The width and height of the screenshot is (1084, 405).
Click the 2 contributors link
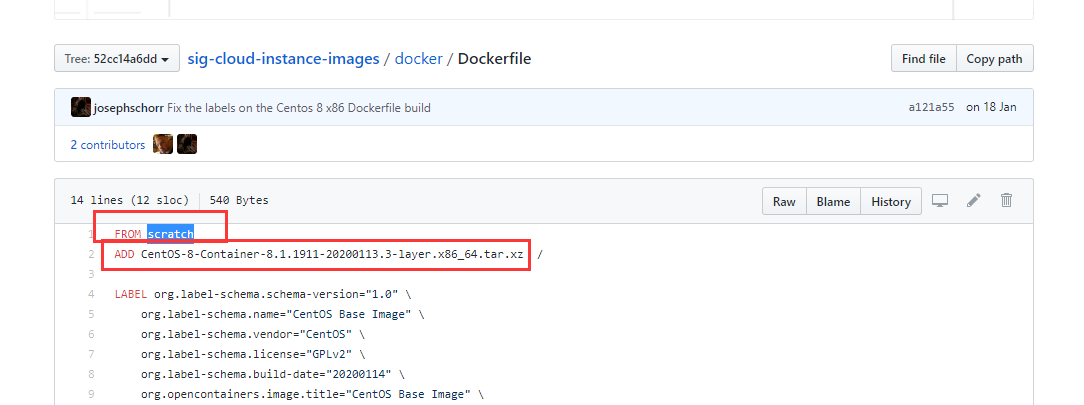[108, 145]
